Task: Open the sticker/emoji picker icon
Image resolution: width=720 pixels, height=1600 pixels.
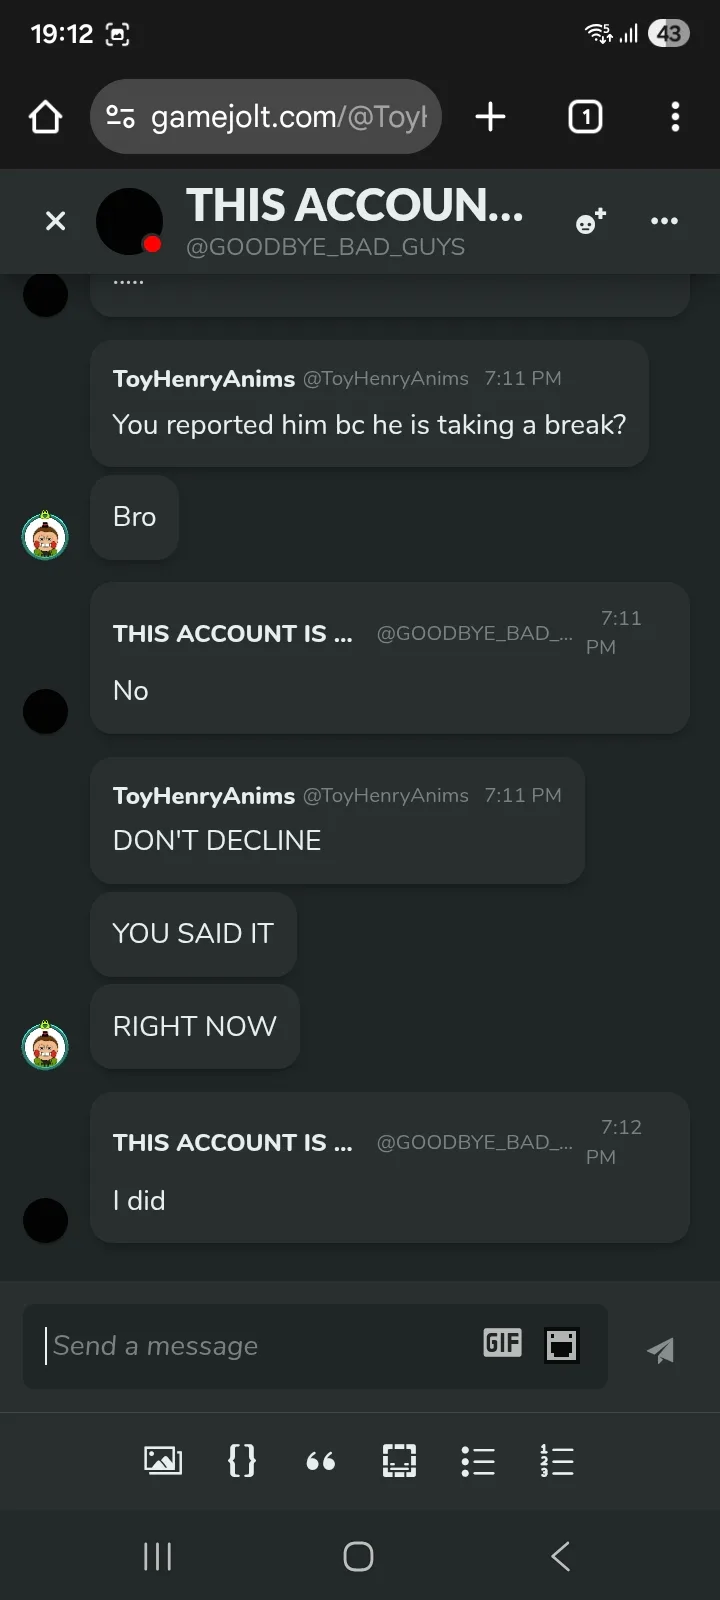Action: (562, 1345)
